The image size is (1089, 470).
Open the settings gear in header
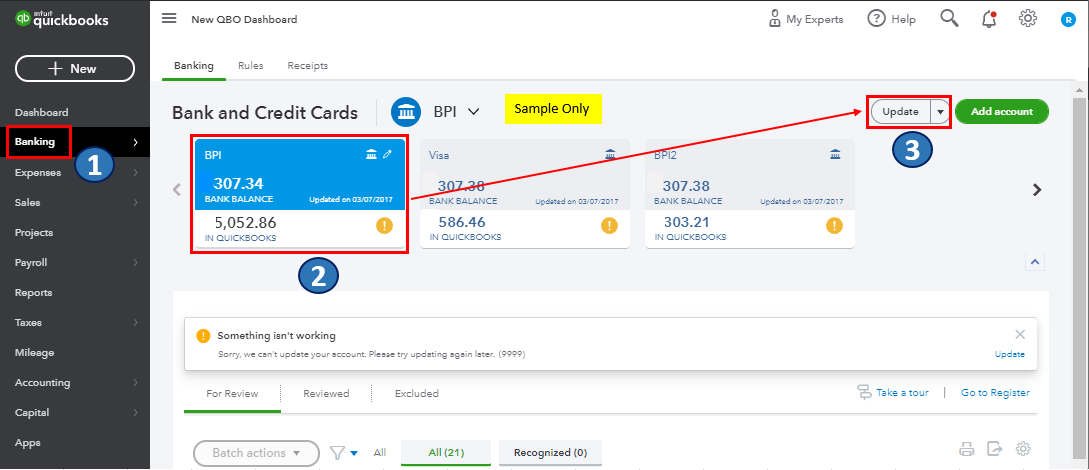click(1028, 19)
